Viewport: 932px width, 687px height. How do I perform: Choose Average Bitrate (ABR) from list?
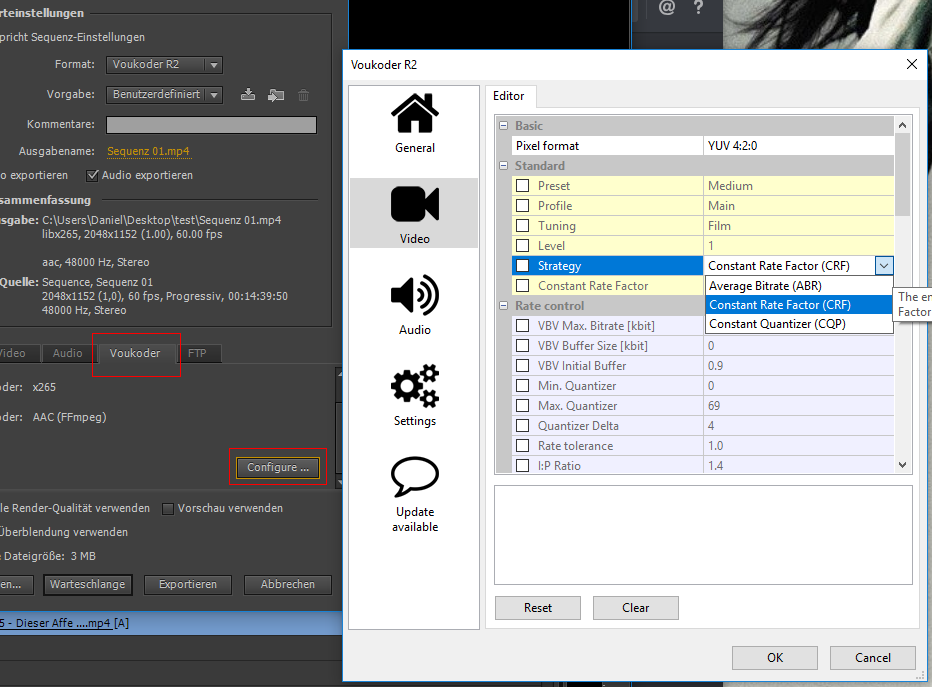pos(765,286)
